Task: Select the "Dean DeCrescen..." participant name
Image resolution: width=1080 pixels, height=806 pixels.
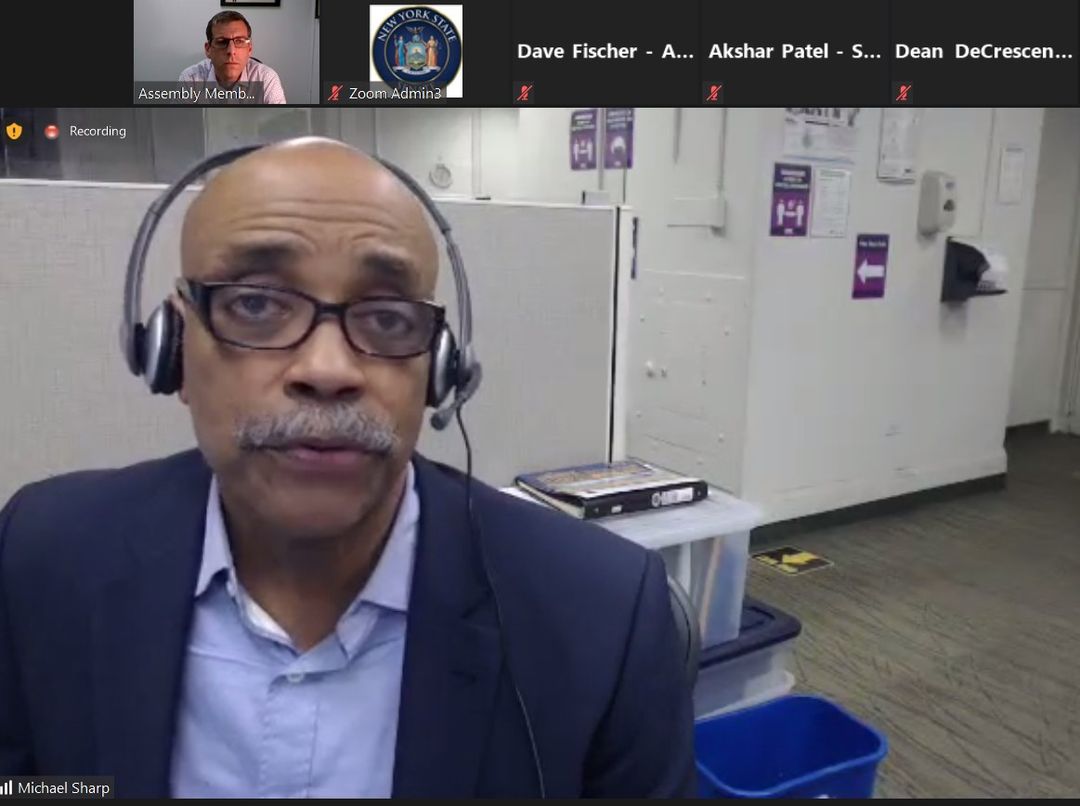Action: 983,51
